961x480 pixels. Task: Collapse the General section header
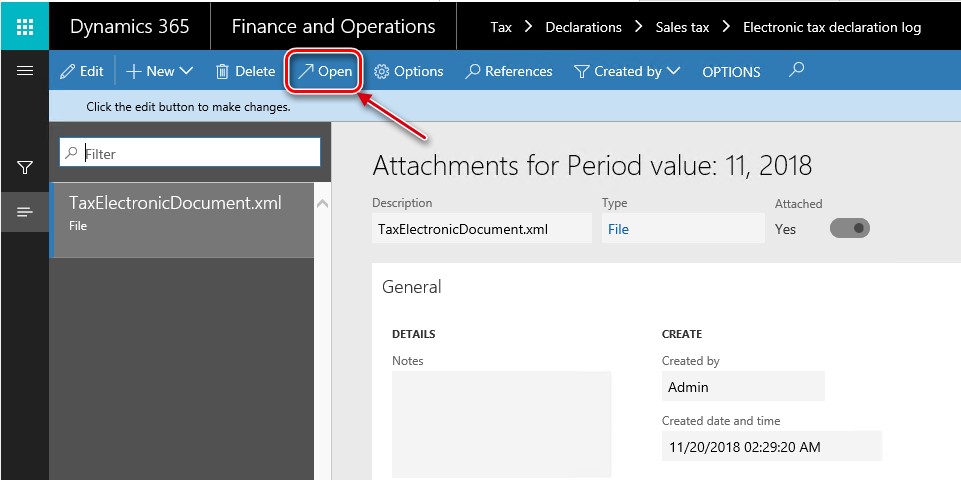411,287
